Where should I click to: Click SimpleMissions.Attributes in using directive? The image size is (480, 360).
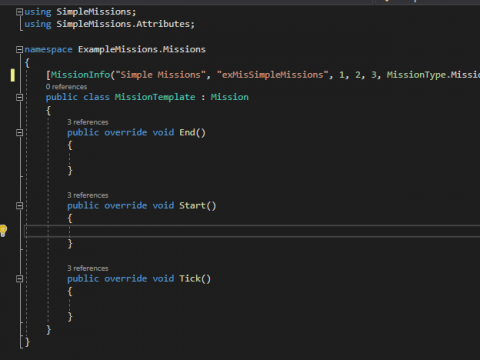[123, 24]
